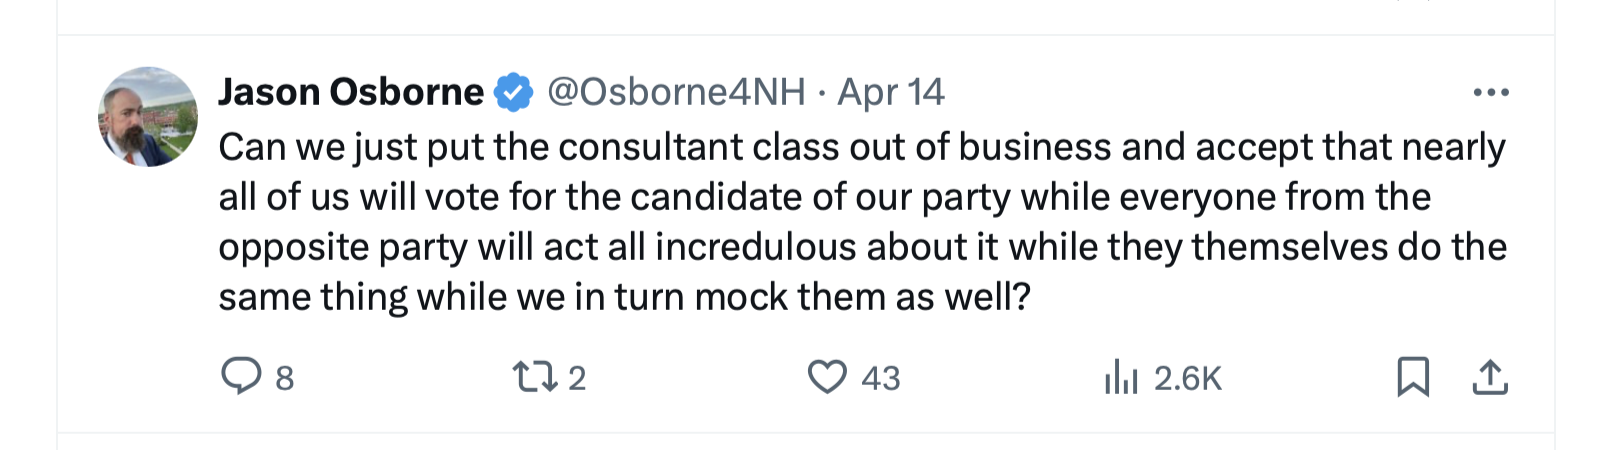Share the tweet via upload arrow icon

pyautogui.click(x=1490, y=377)
